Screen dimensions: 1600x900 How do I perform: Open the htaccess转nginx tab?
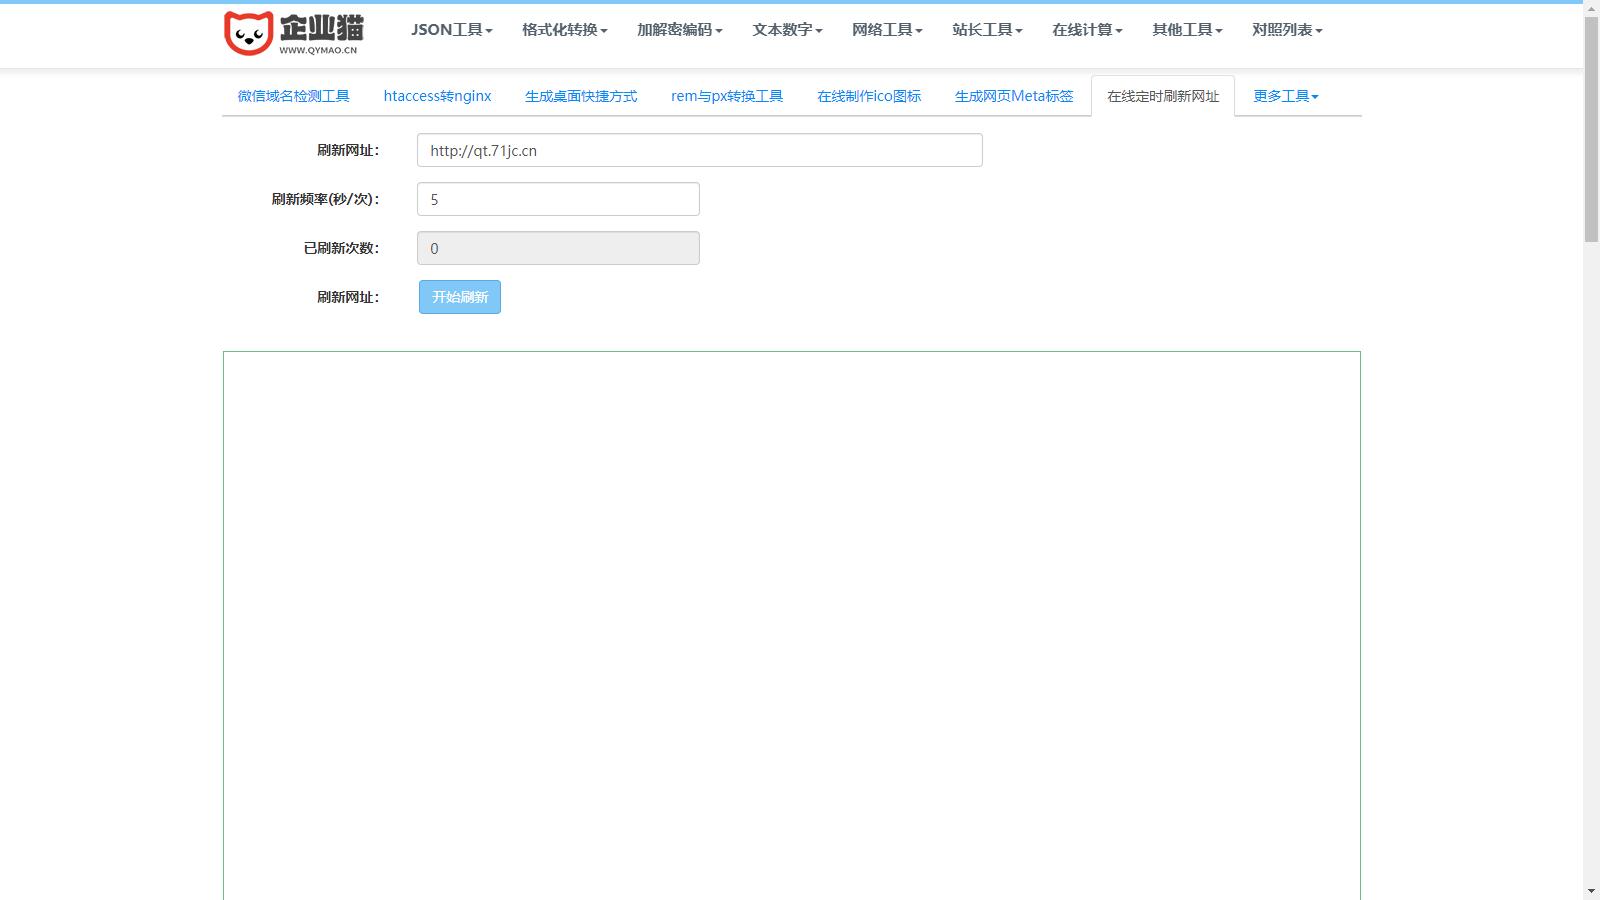[x=437, y=96]
